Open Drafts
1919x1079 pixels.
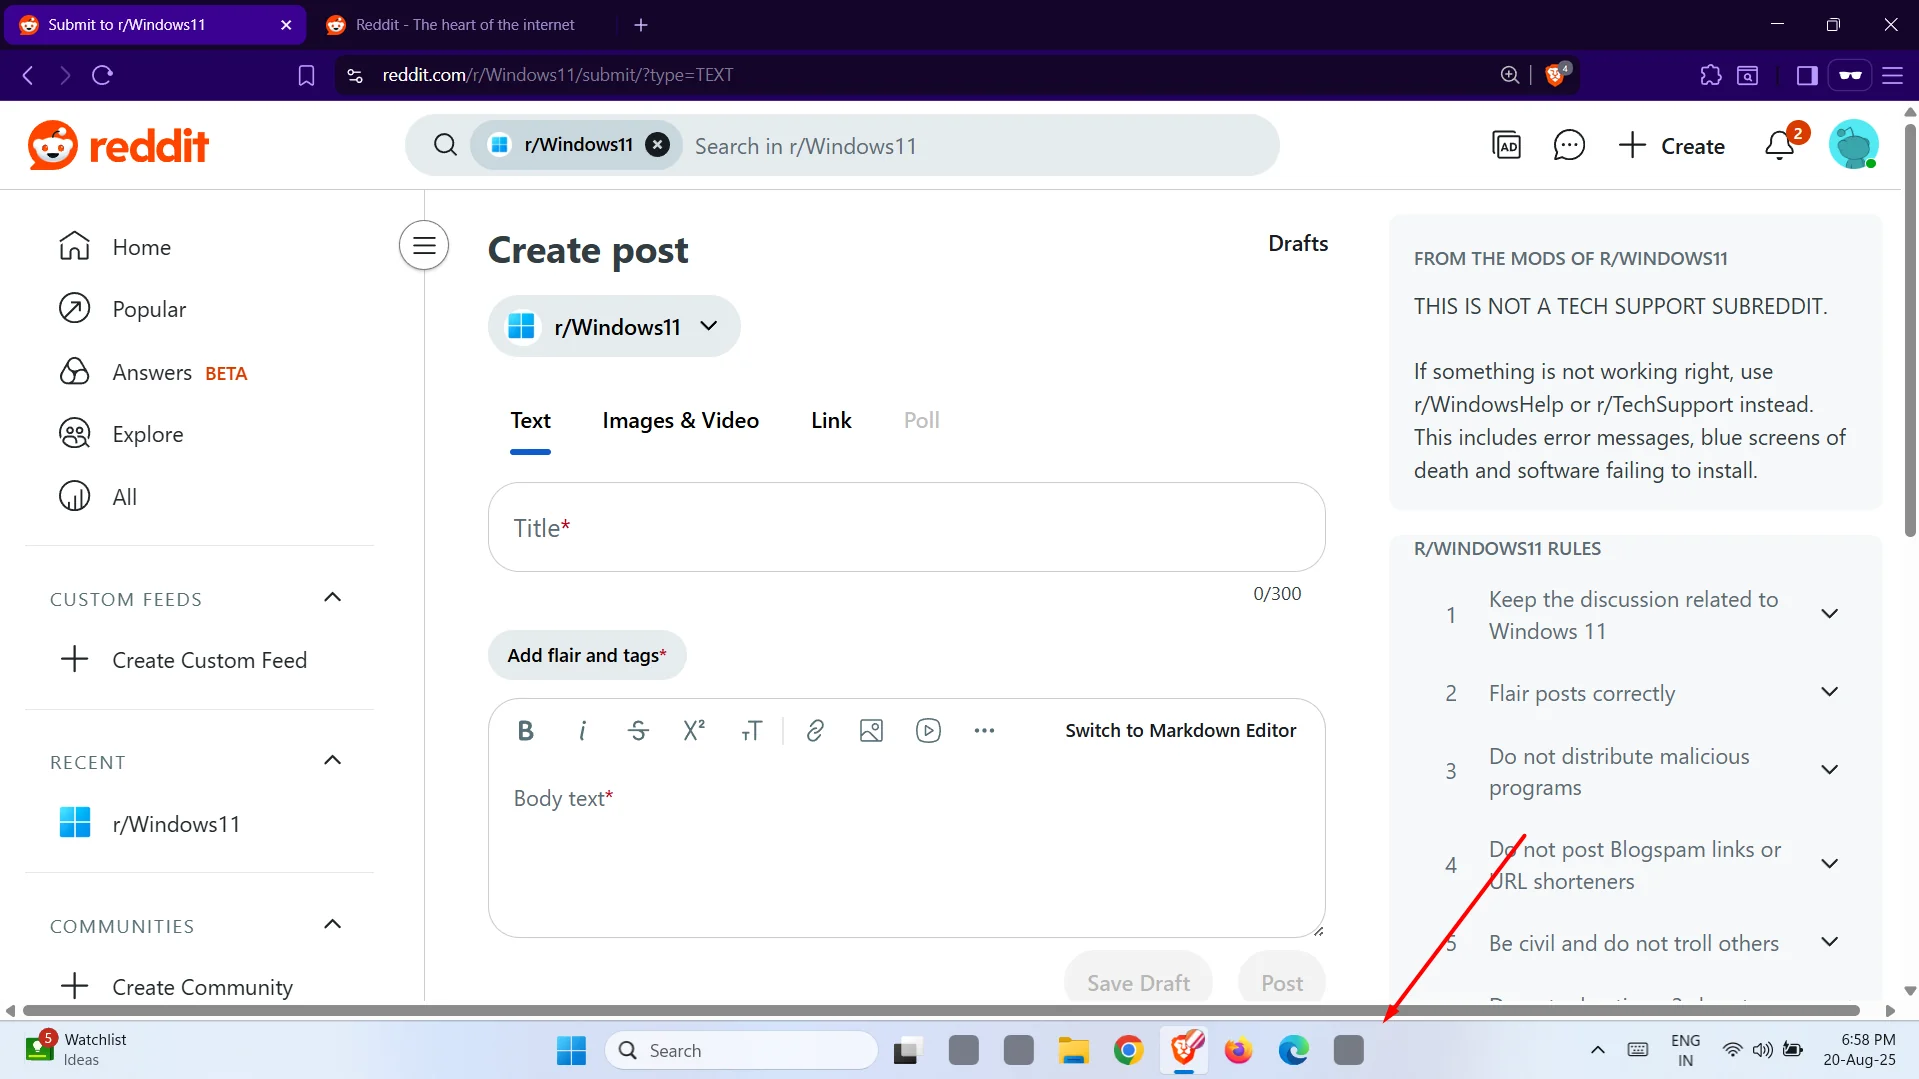tap(1297, 244)
